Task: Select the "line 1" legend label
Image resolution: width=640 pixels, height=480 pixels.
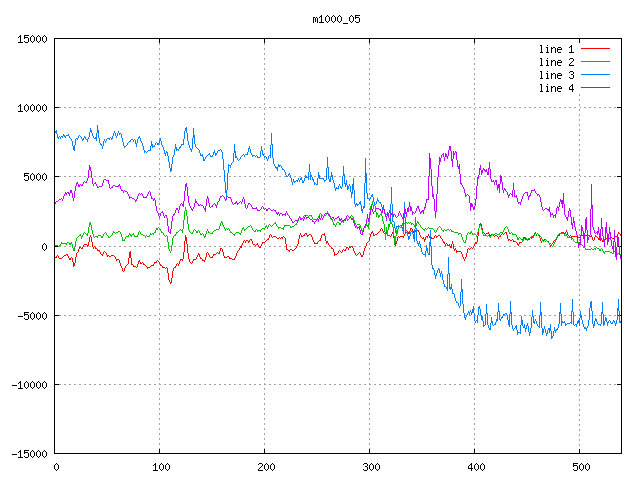Action: [557, 49]
